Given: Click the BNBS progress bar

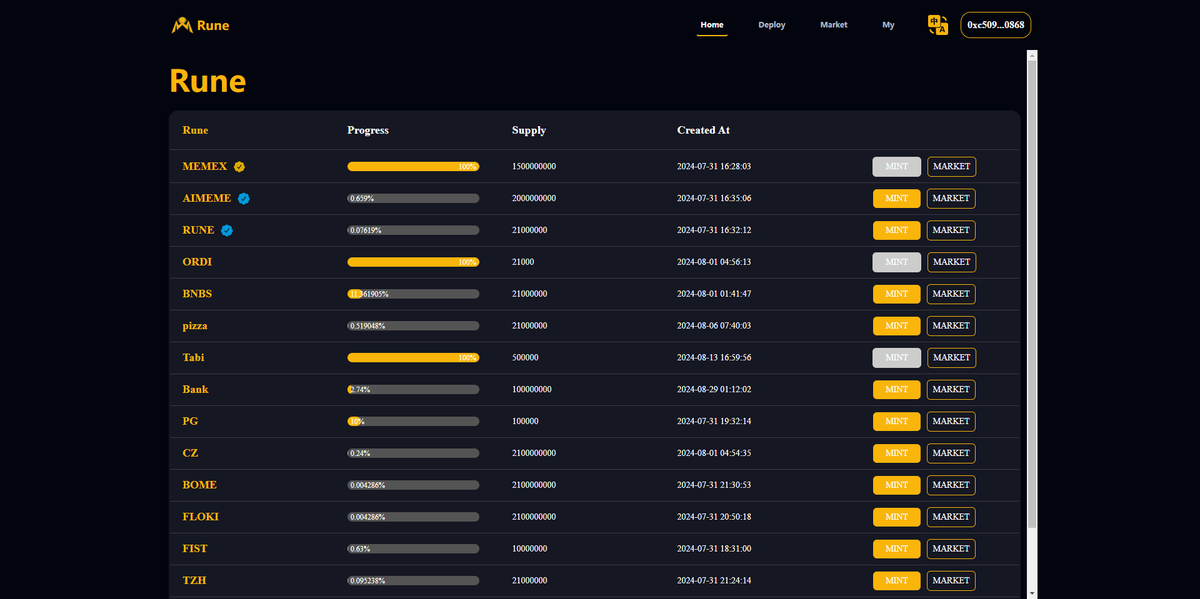Looking at the screenshot, I should (x=413, y=294).
